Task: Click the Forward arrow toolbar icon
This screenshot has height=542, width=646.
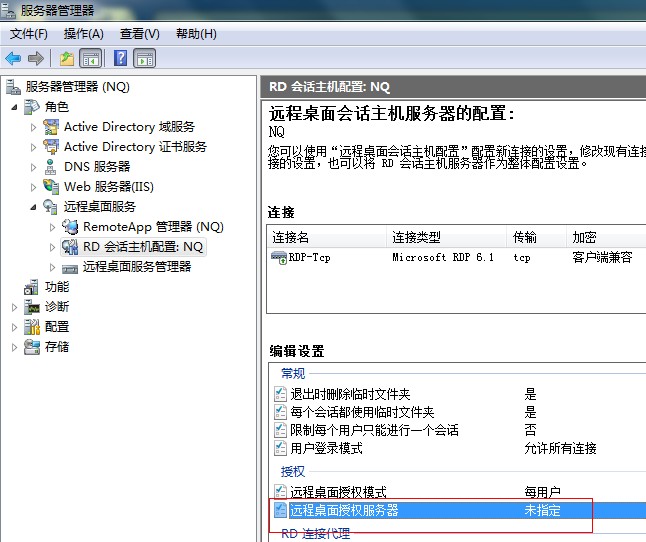Action: click(36, 58)
